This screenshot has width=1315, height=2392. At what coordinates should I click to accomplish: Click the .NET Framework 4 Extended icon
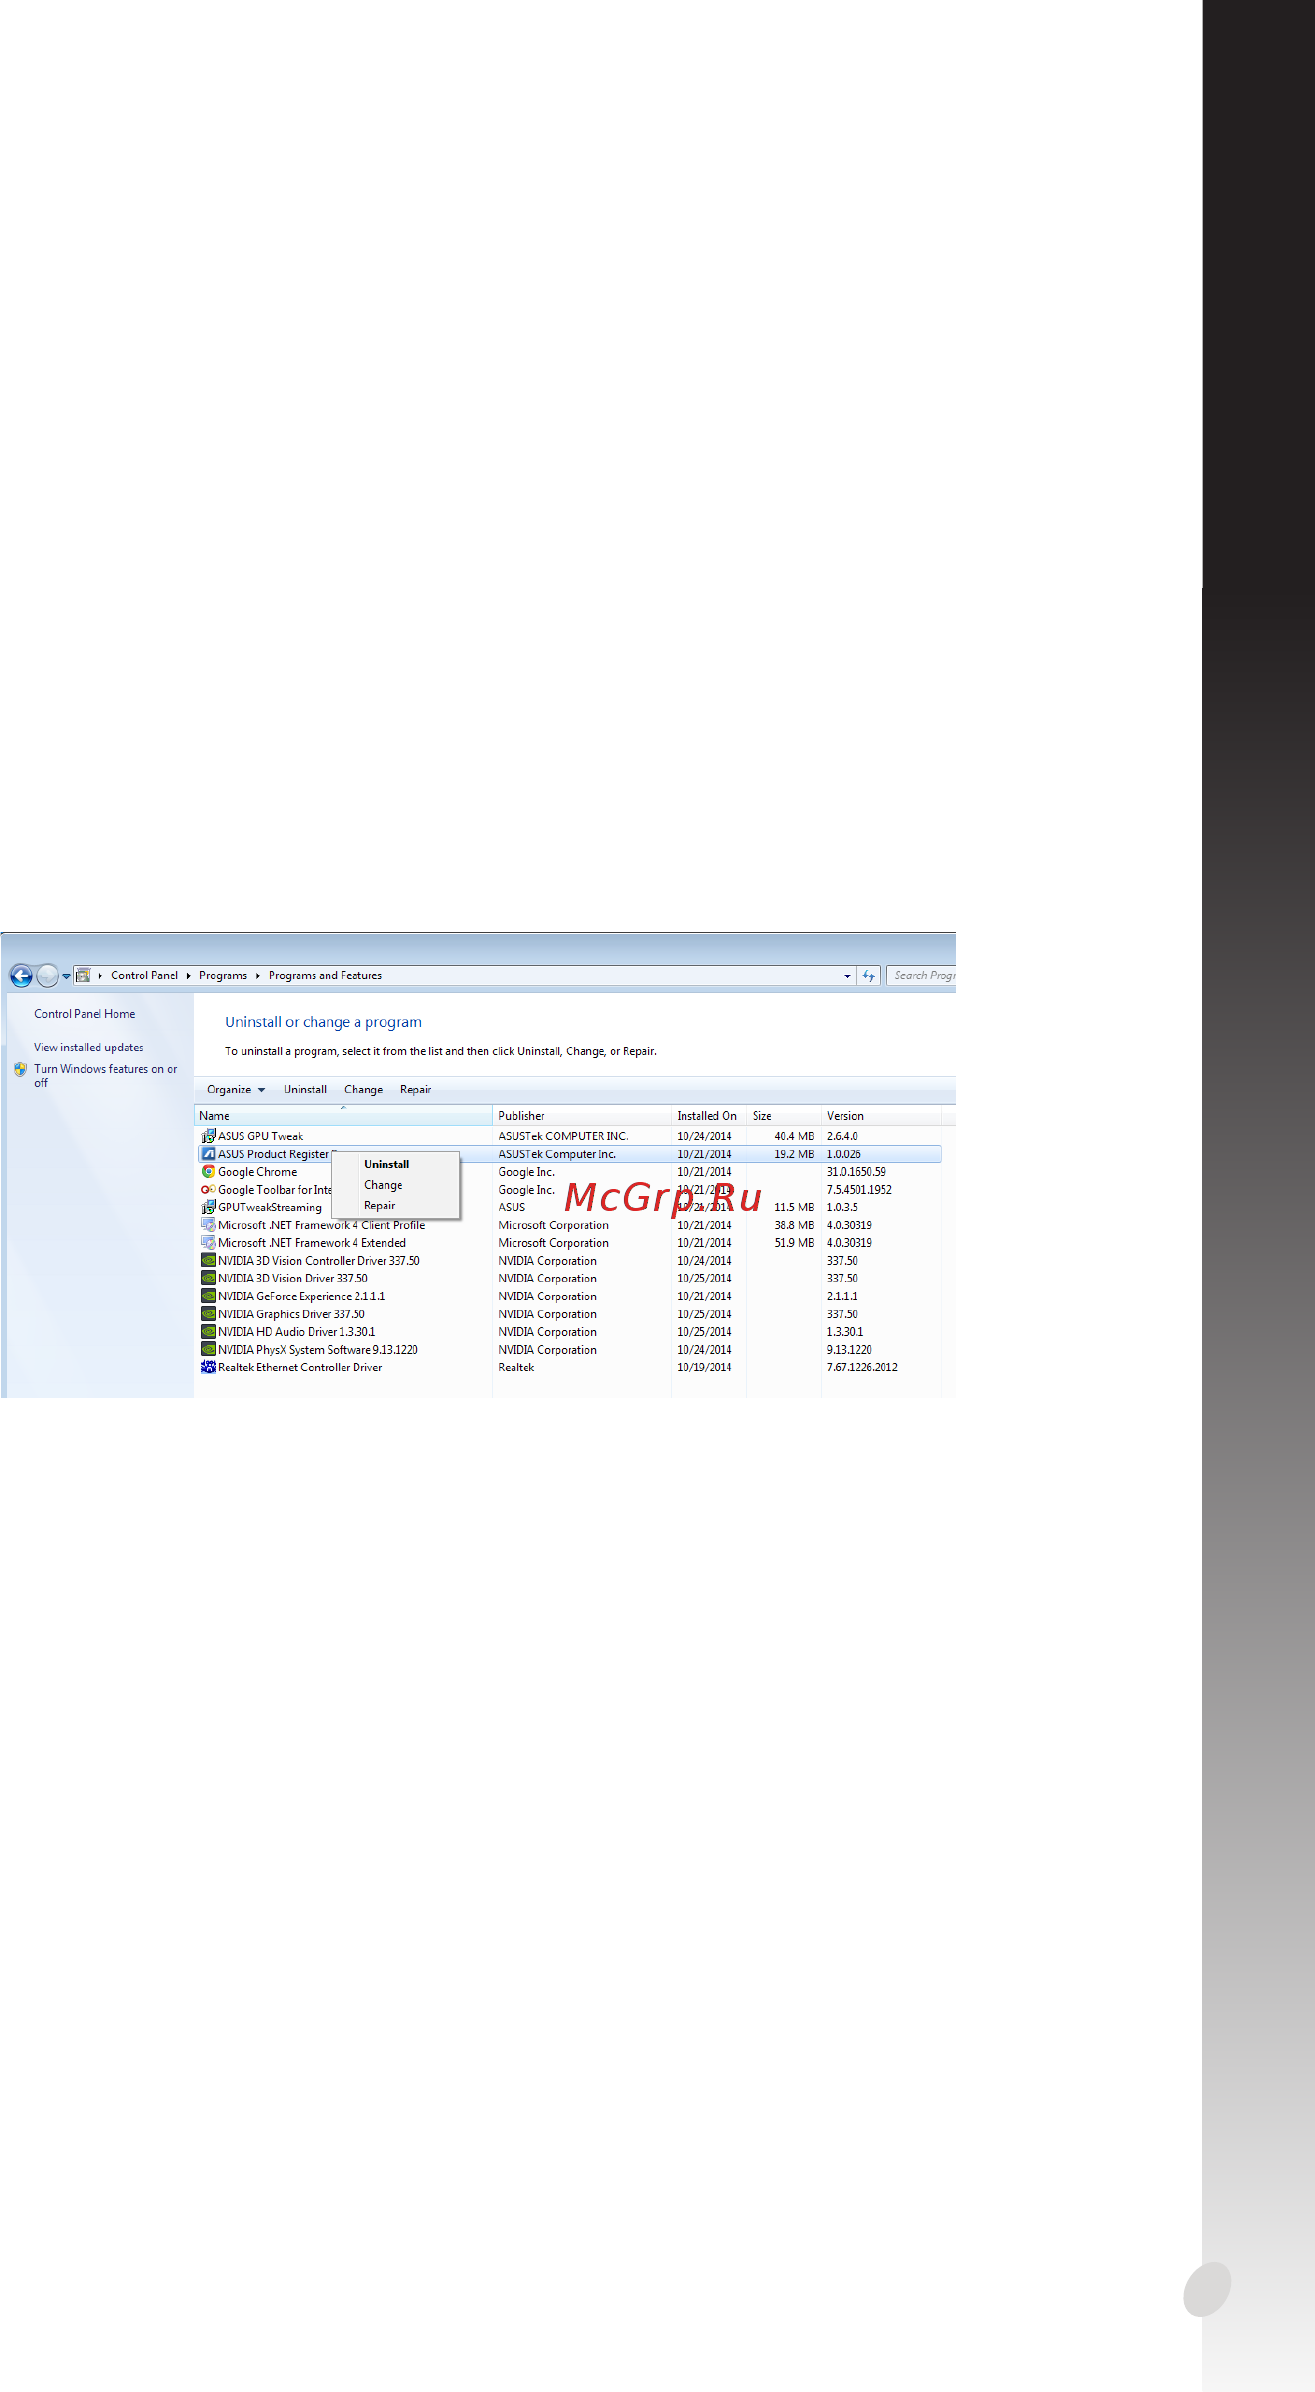[208, 1243]
